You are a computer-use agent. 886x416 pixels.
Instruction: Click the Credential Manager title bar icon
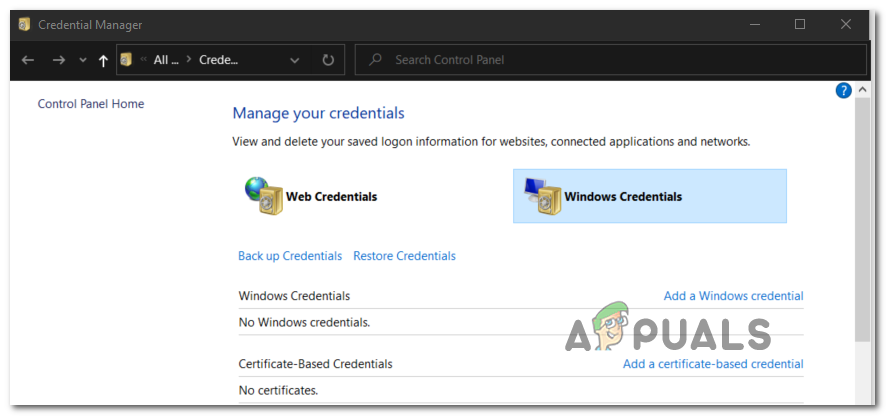pyautogui.click(x=24, y=24)
